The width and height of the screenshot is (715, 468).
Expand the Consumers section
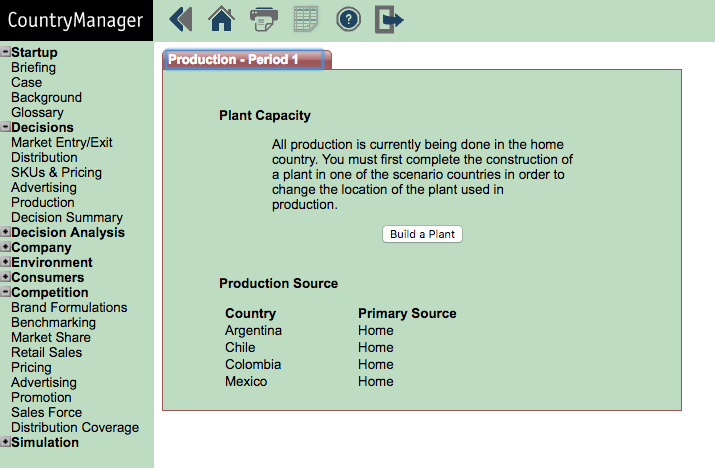[x=5, y=277]
